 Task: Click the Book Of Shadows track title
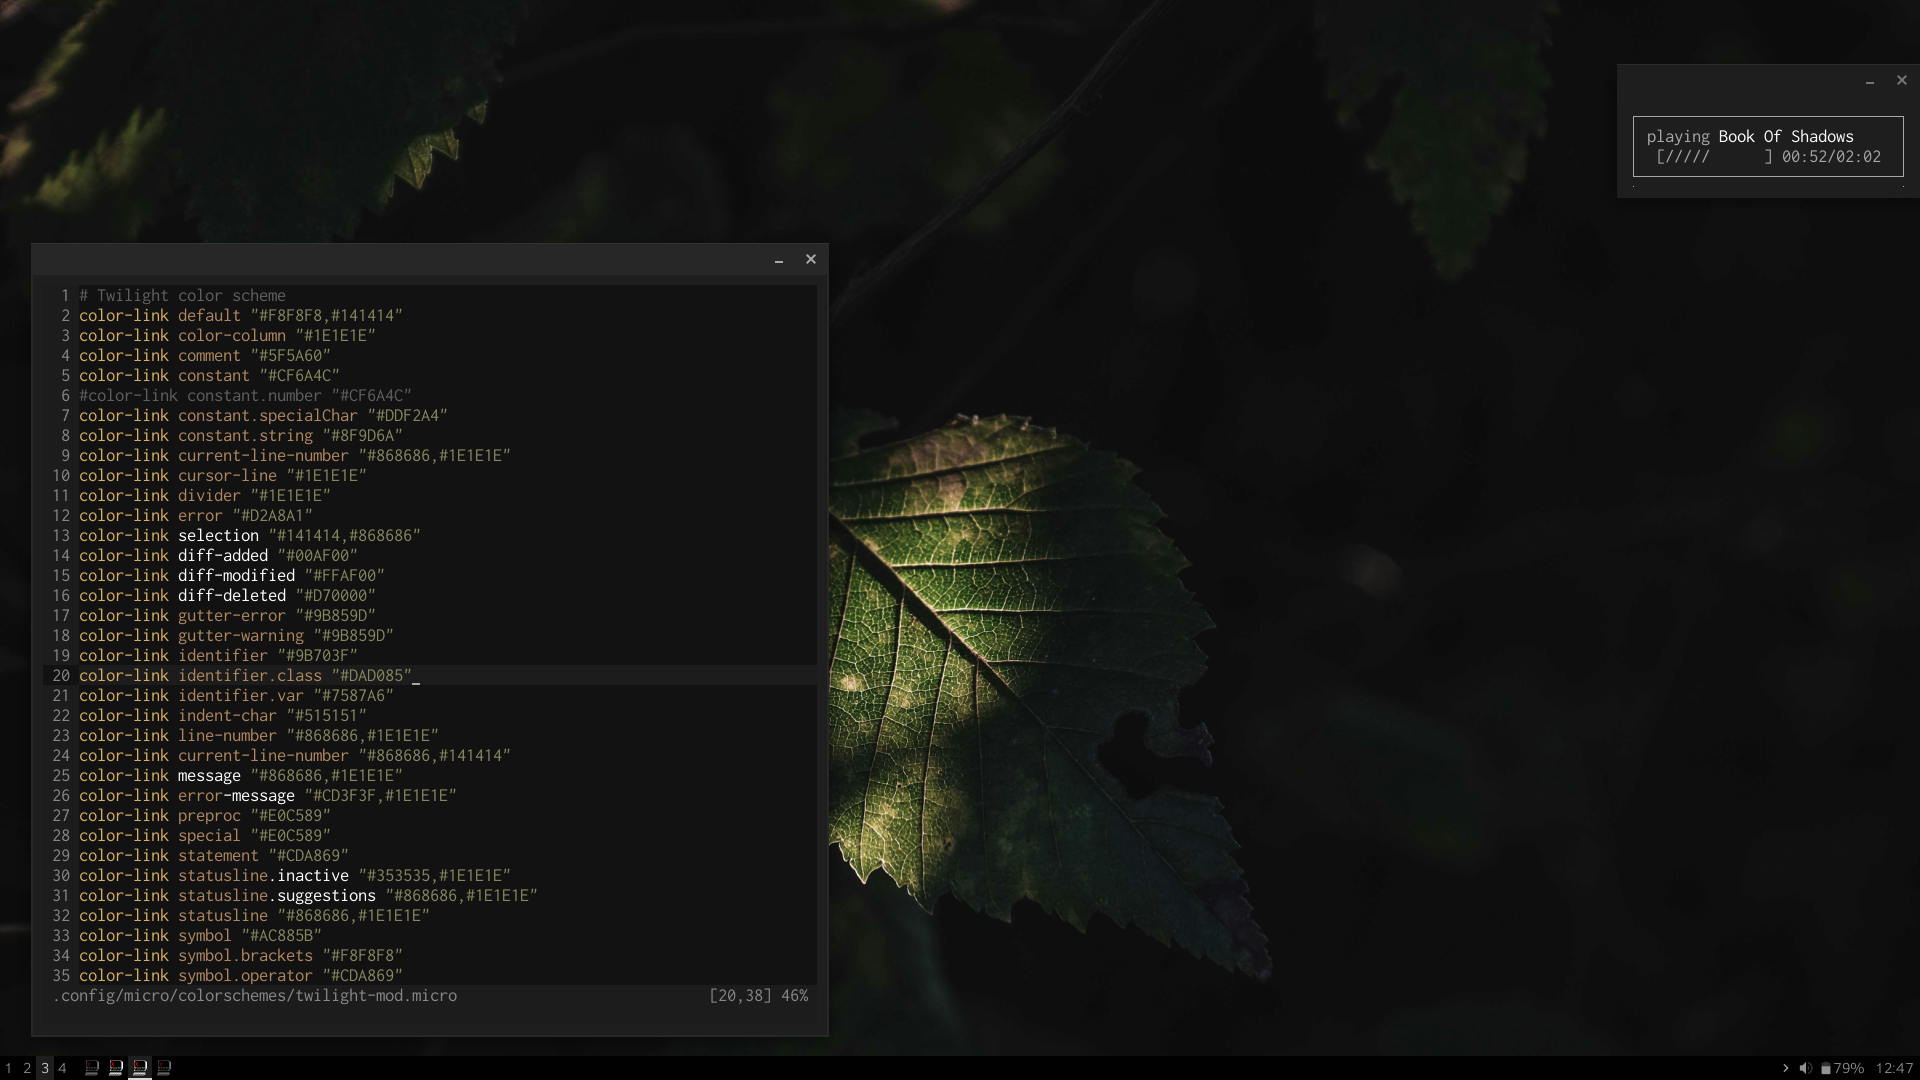coord(1786,137)
